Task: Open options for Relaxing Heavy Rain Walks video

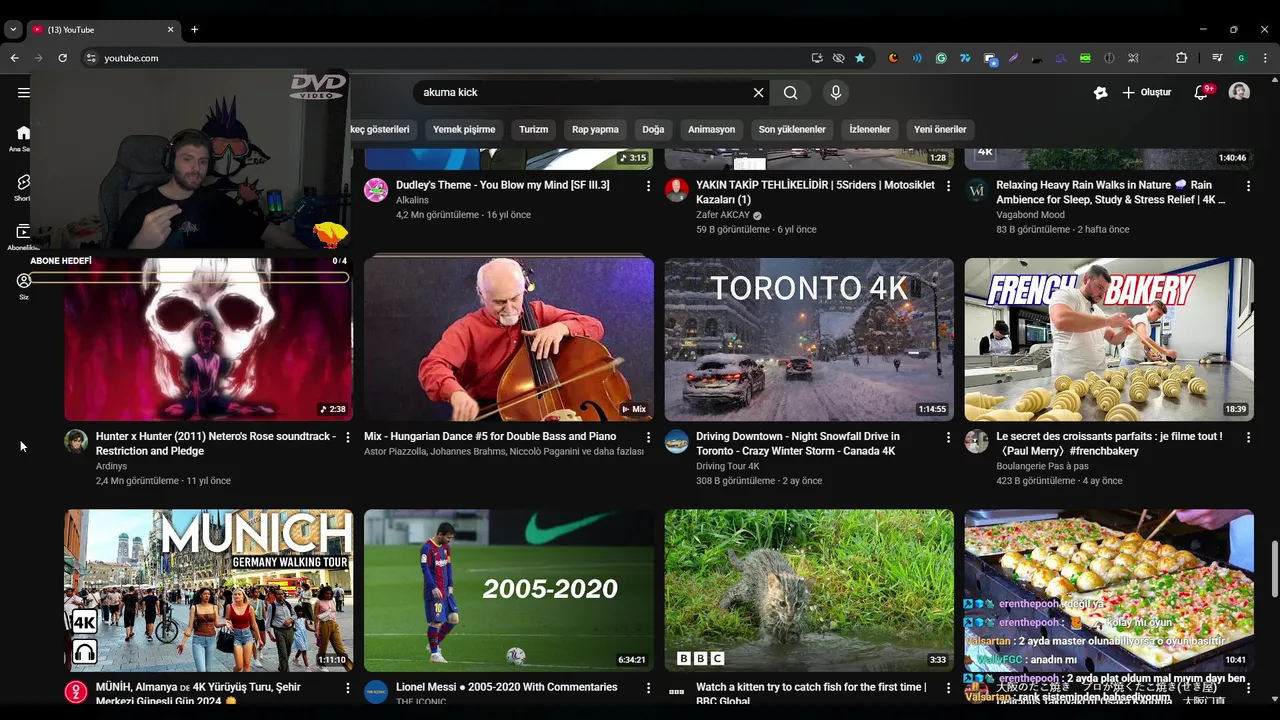Action: tap(1248, 186)
